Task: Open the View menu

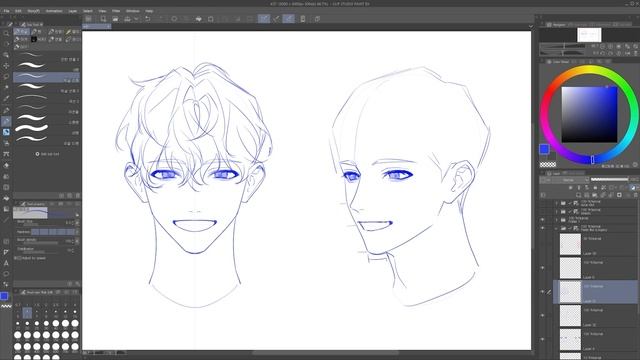Action: click(102, 11)
